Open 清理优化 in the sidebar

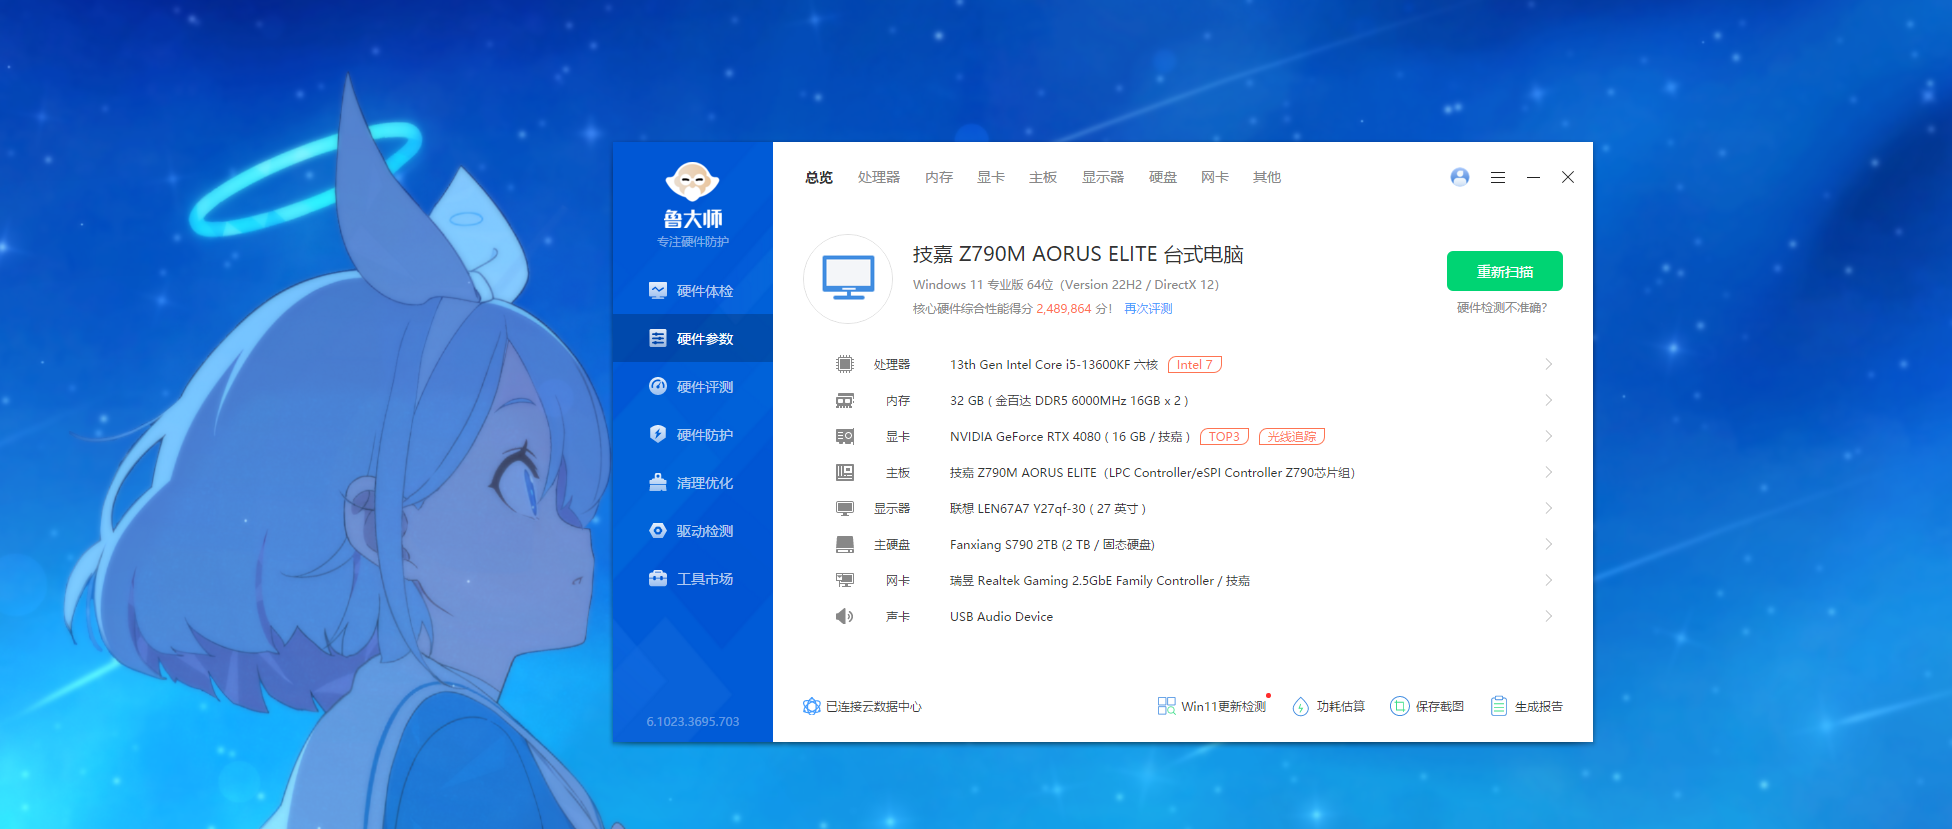[x=692, y=483]
